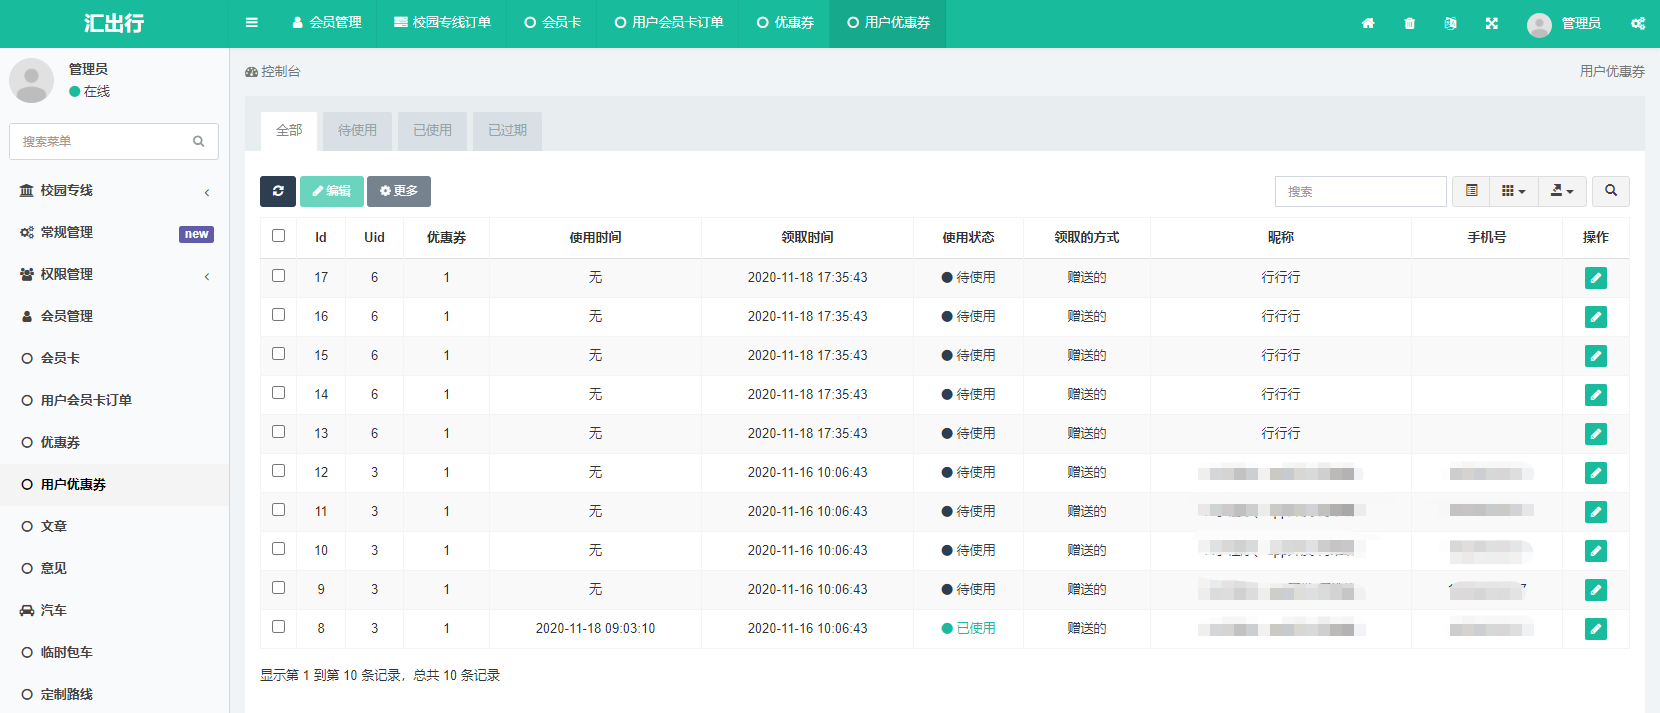Edit row with Id 10
The image size is (1660, 713).
(x=1596, y=551)
